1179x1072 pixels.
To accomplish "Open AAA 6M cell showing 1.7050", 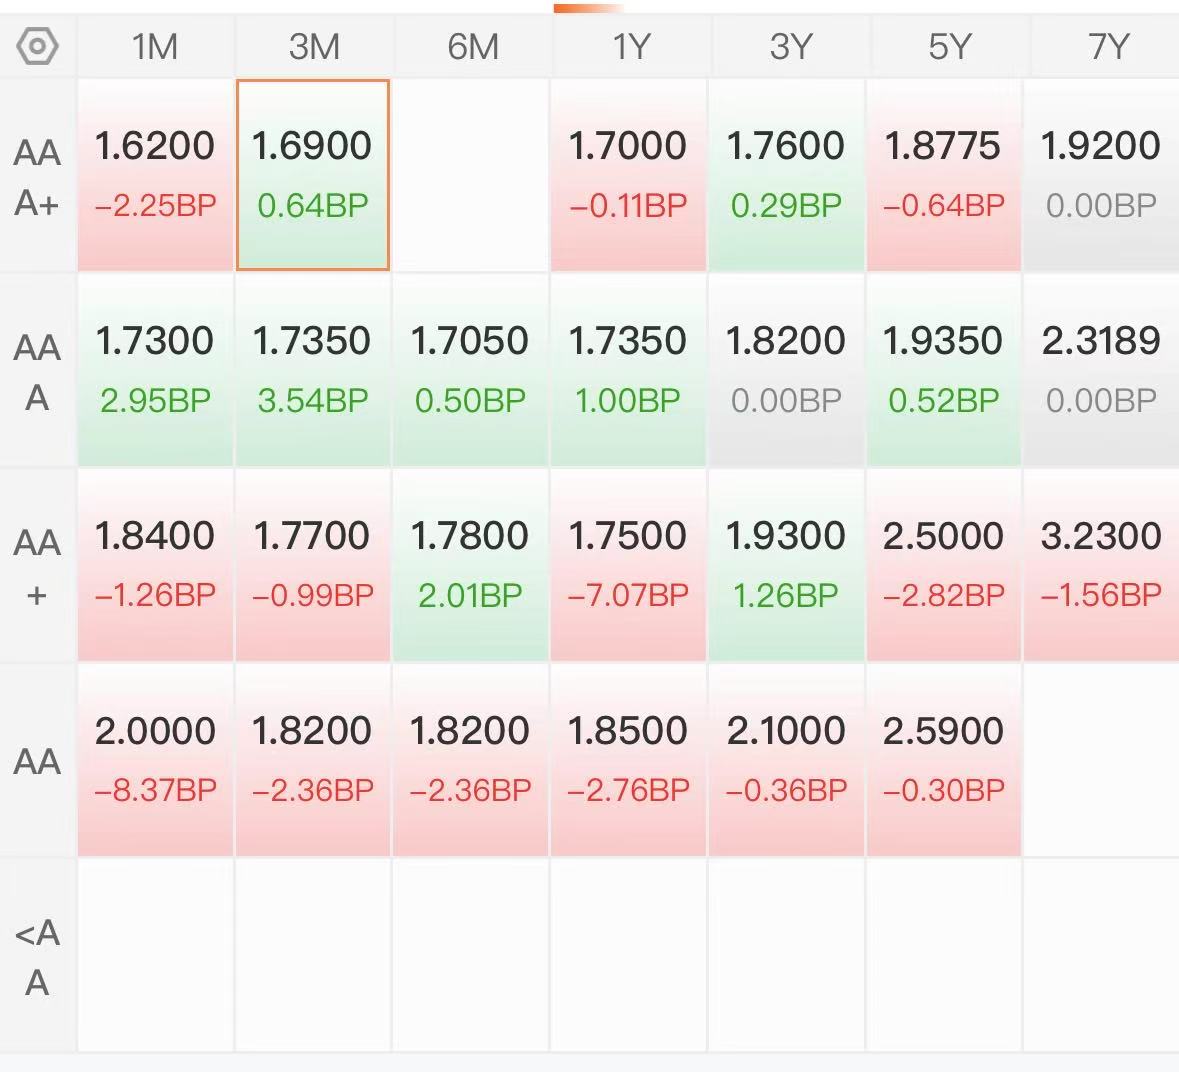I will [x=470, y=369].
